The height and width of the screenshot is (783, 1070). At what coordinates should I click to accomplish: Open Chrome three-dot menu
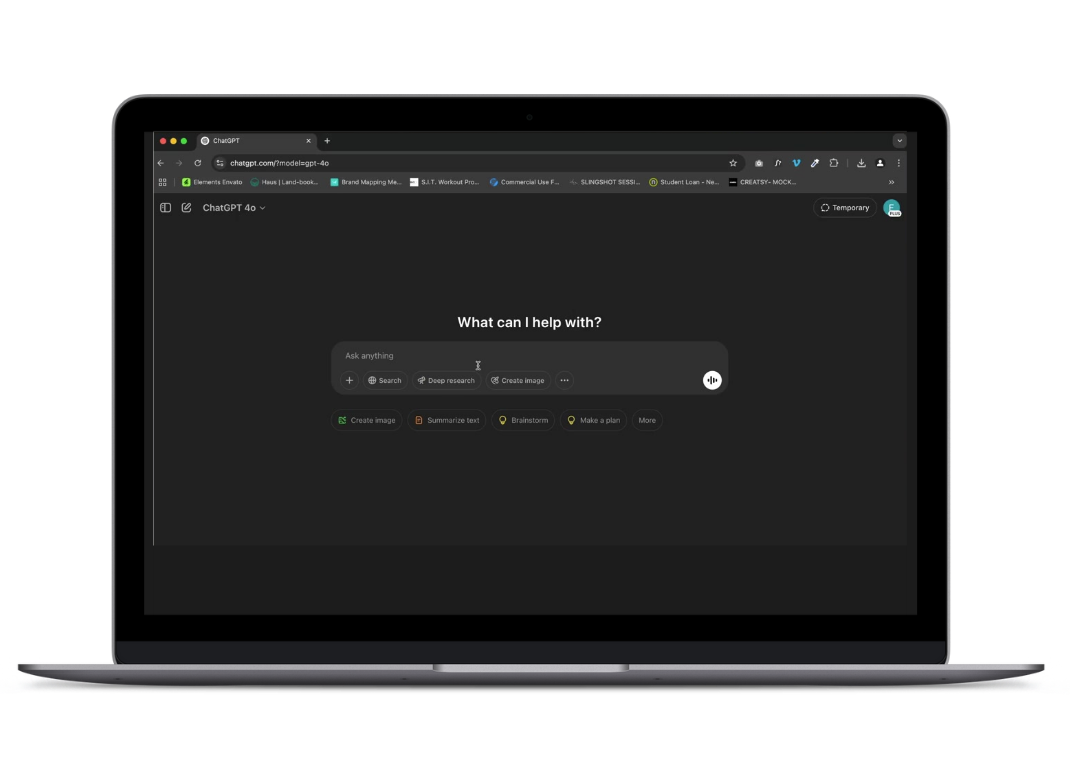pyautogui.click(x=899, y=163)
